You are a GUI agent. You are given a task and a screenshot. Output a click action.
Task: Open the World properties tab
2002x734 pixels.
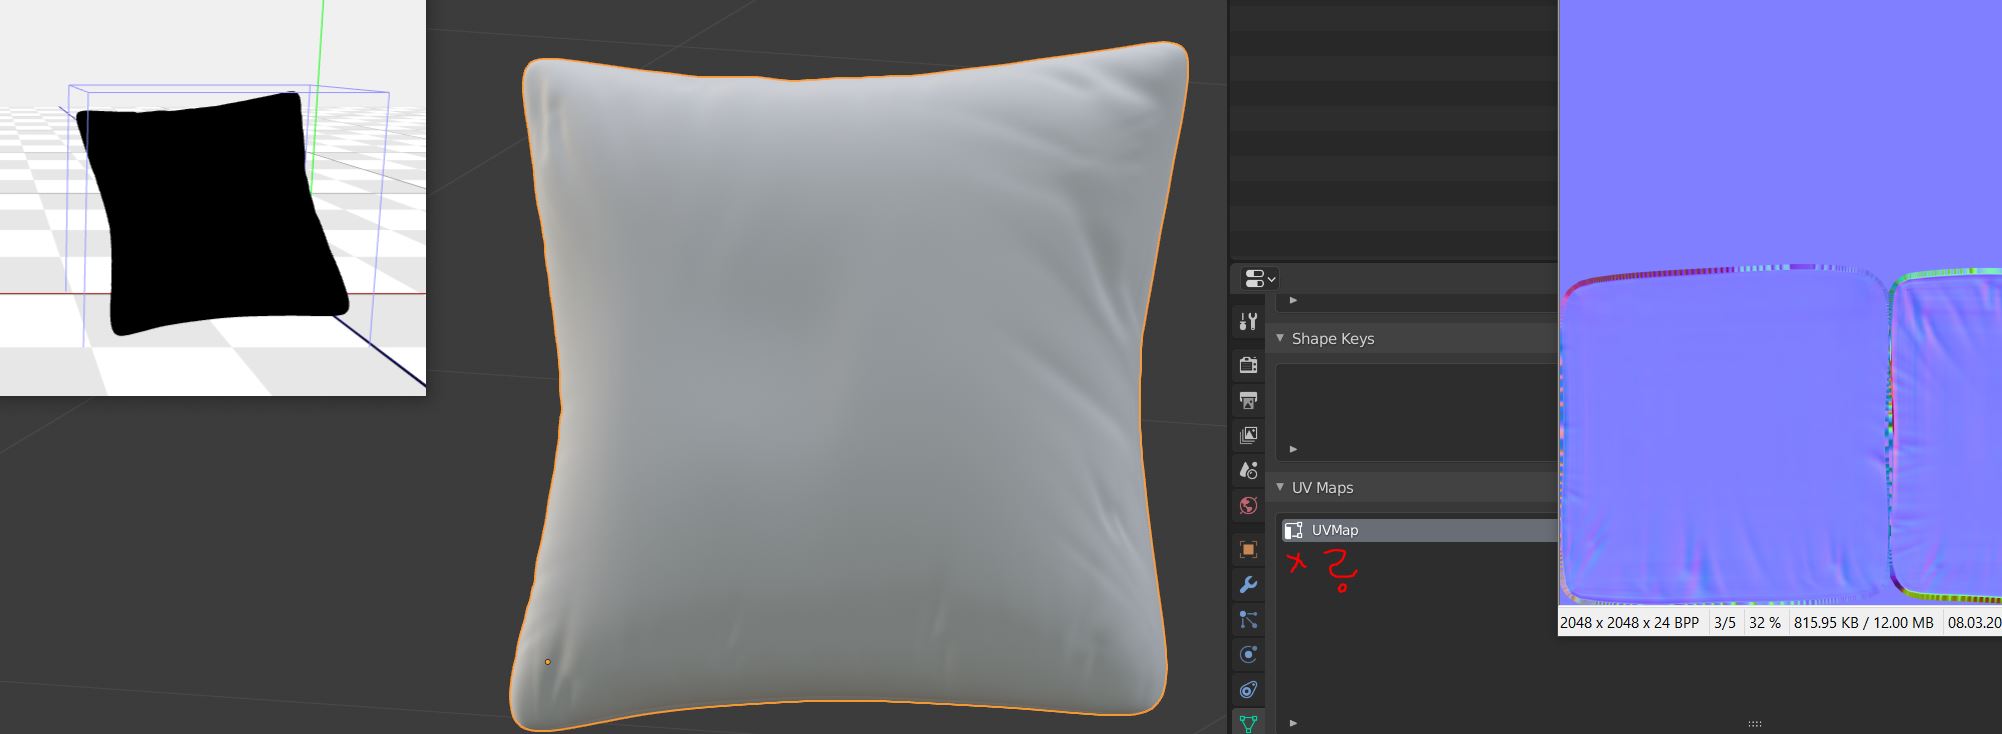[1248, 505]
